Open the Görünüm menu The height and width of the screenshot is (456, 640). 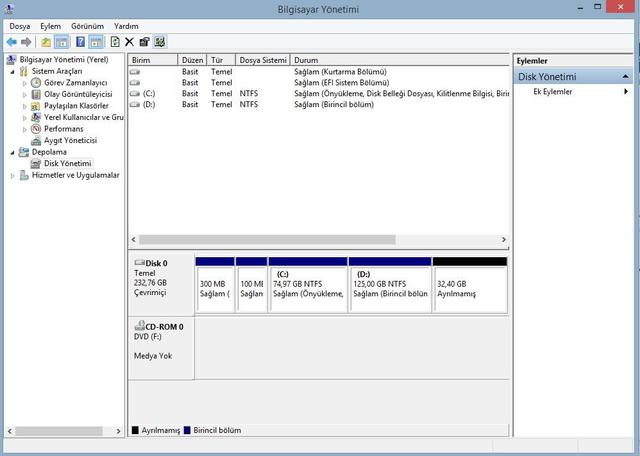click(87, 26)
